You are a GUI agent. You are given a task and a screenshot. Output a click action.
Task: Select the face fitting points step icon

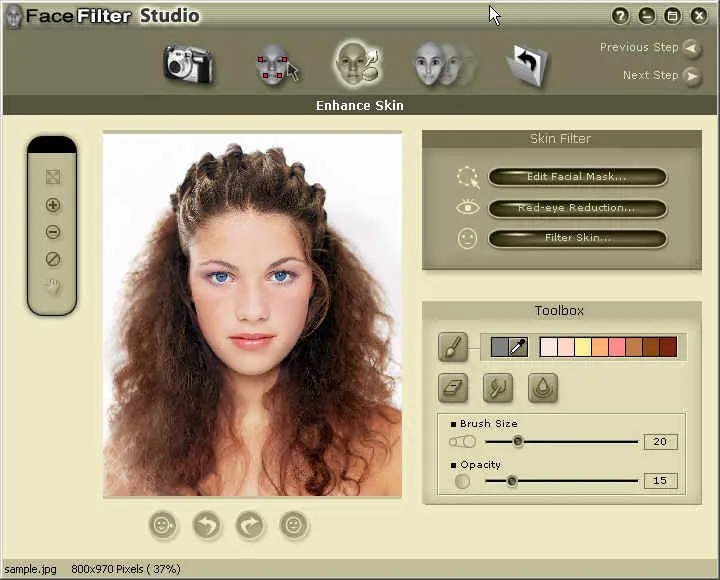tap(274, 65)
